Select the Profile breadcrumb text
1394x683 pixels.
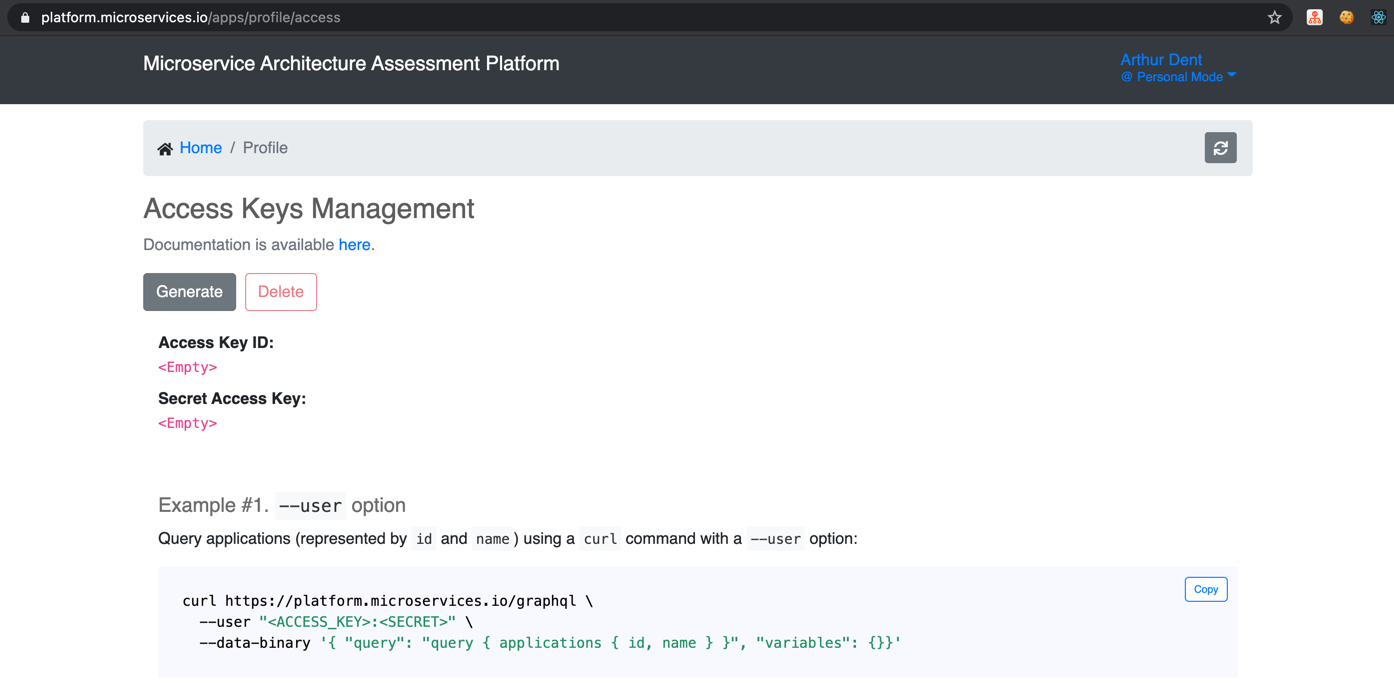(x=265, y=148)
